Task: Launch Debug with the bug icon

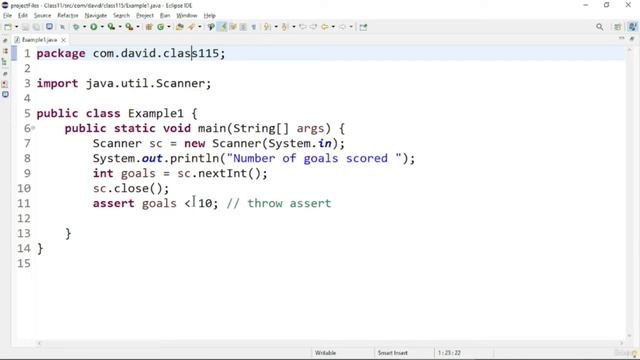Action: [76, 27]
